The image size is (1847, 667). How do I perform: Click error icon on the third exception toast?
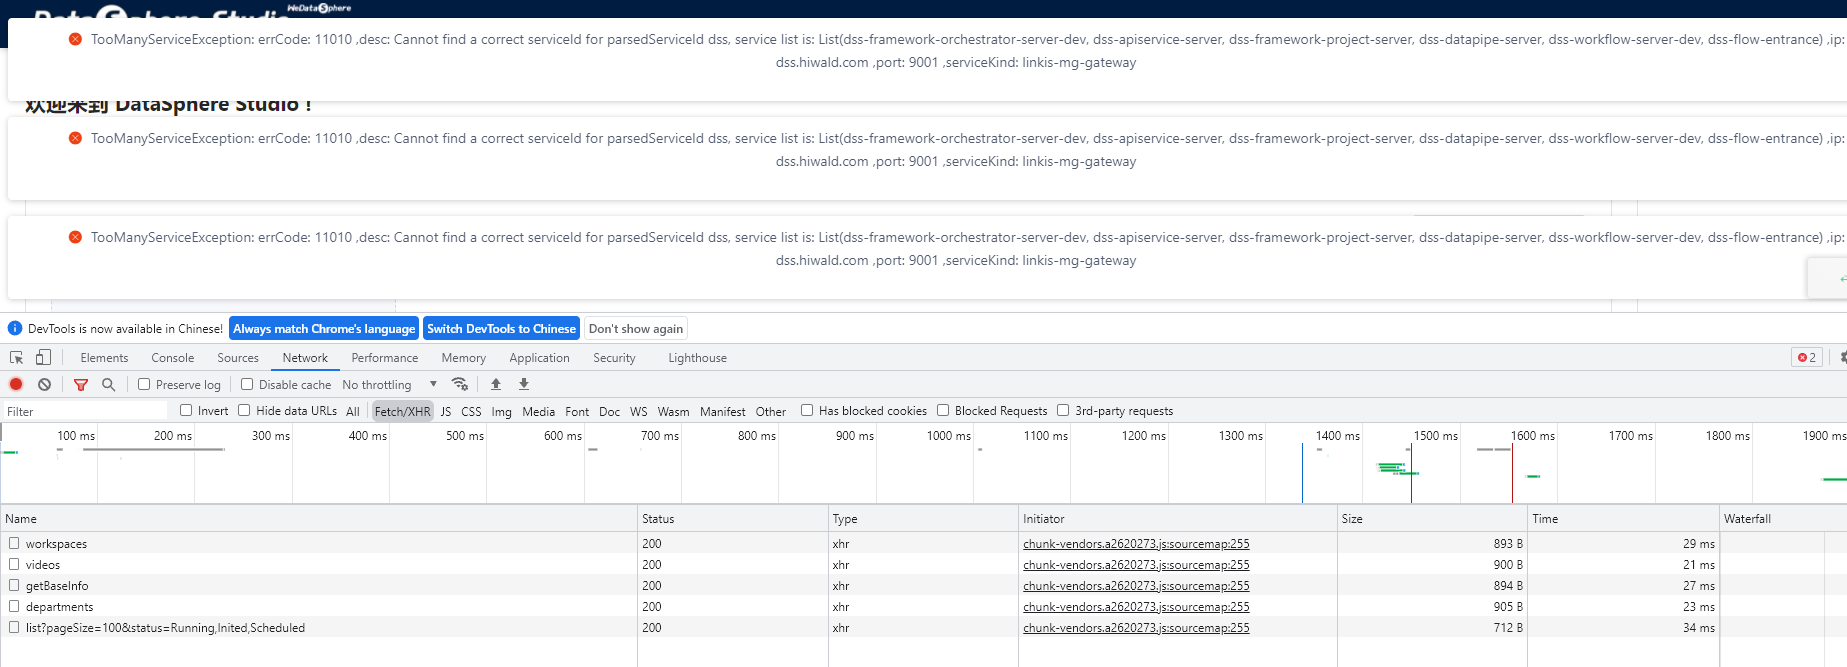[x=75, y=237]
